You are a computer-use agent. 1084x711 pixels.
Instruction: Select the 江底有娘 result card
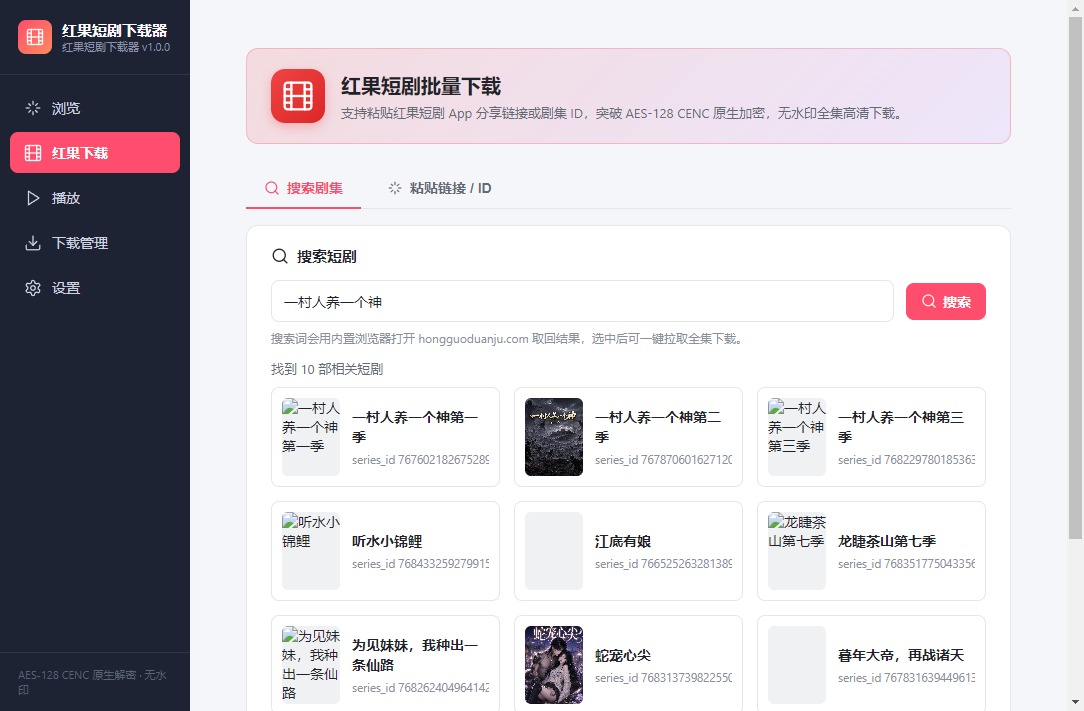(628, 551)
